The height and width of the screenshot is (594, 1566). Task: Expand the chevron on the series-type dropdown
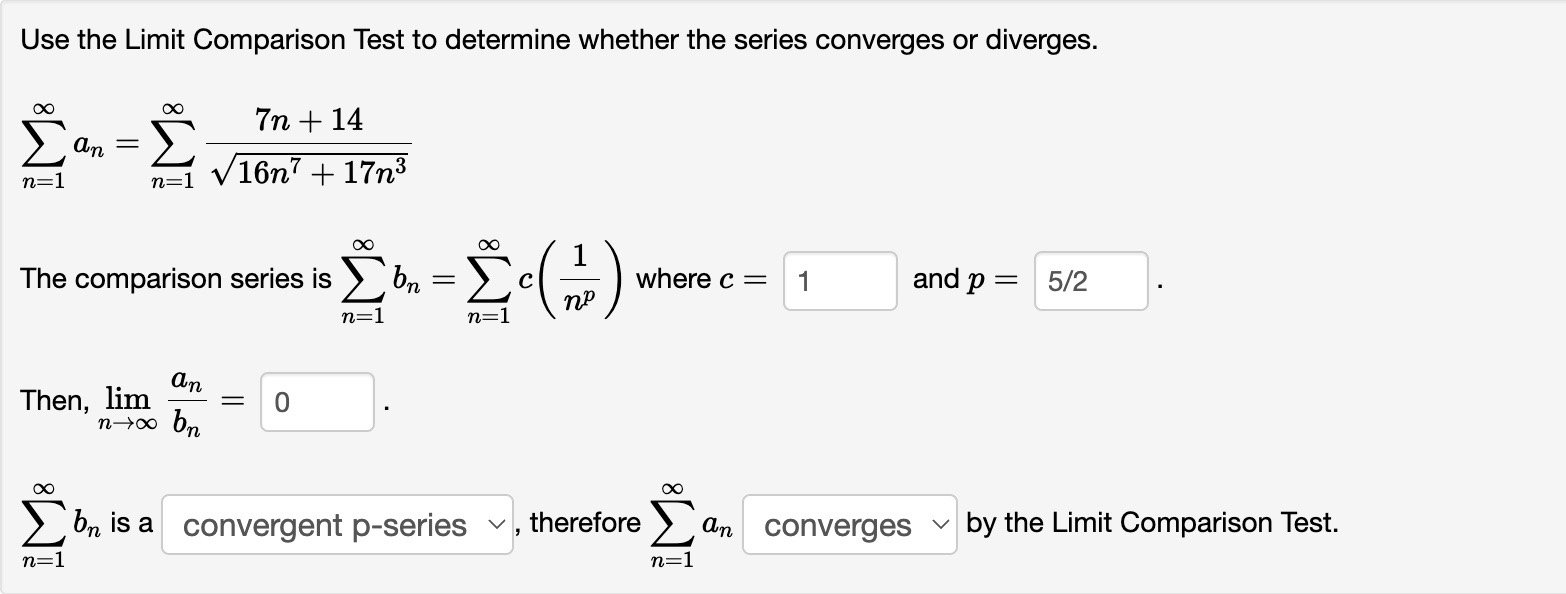click(x=497, y=523)
